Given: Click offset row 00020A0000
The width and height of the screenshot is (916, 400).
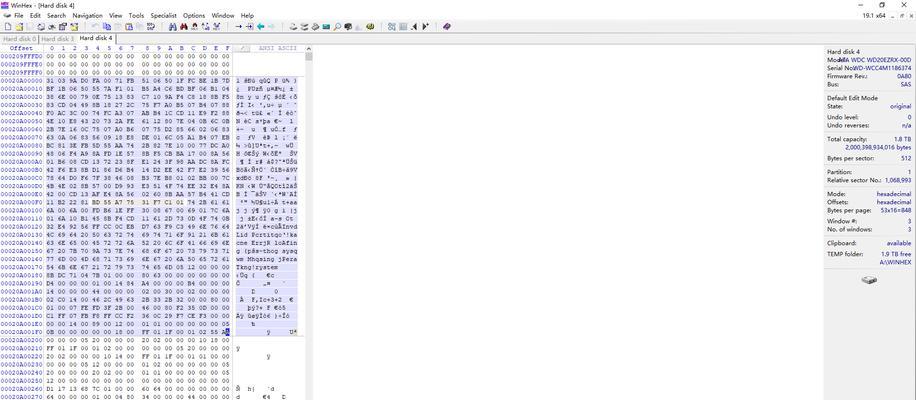Looking at the screenshot, I should point(22,81).
